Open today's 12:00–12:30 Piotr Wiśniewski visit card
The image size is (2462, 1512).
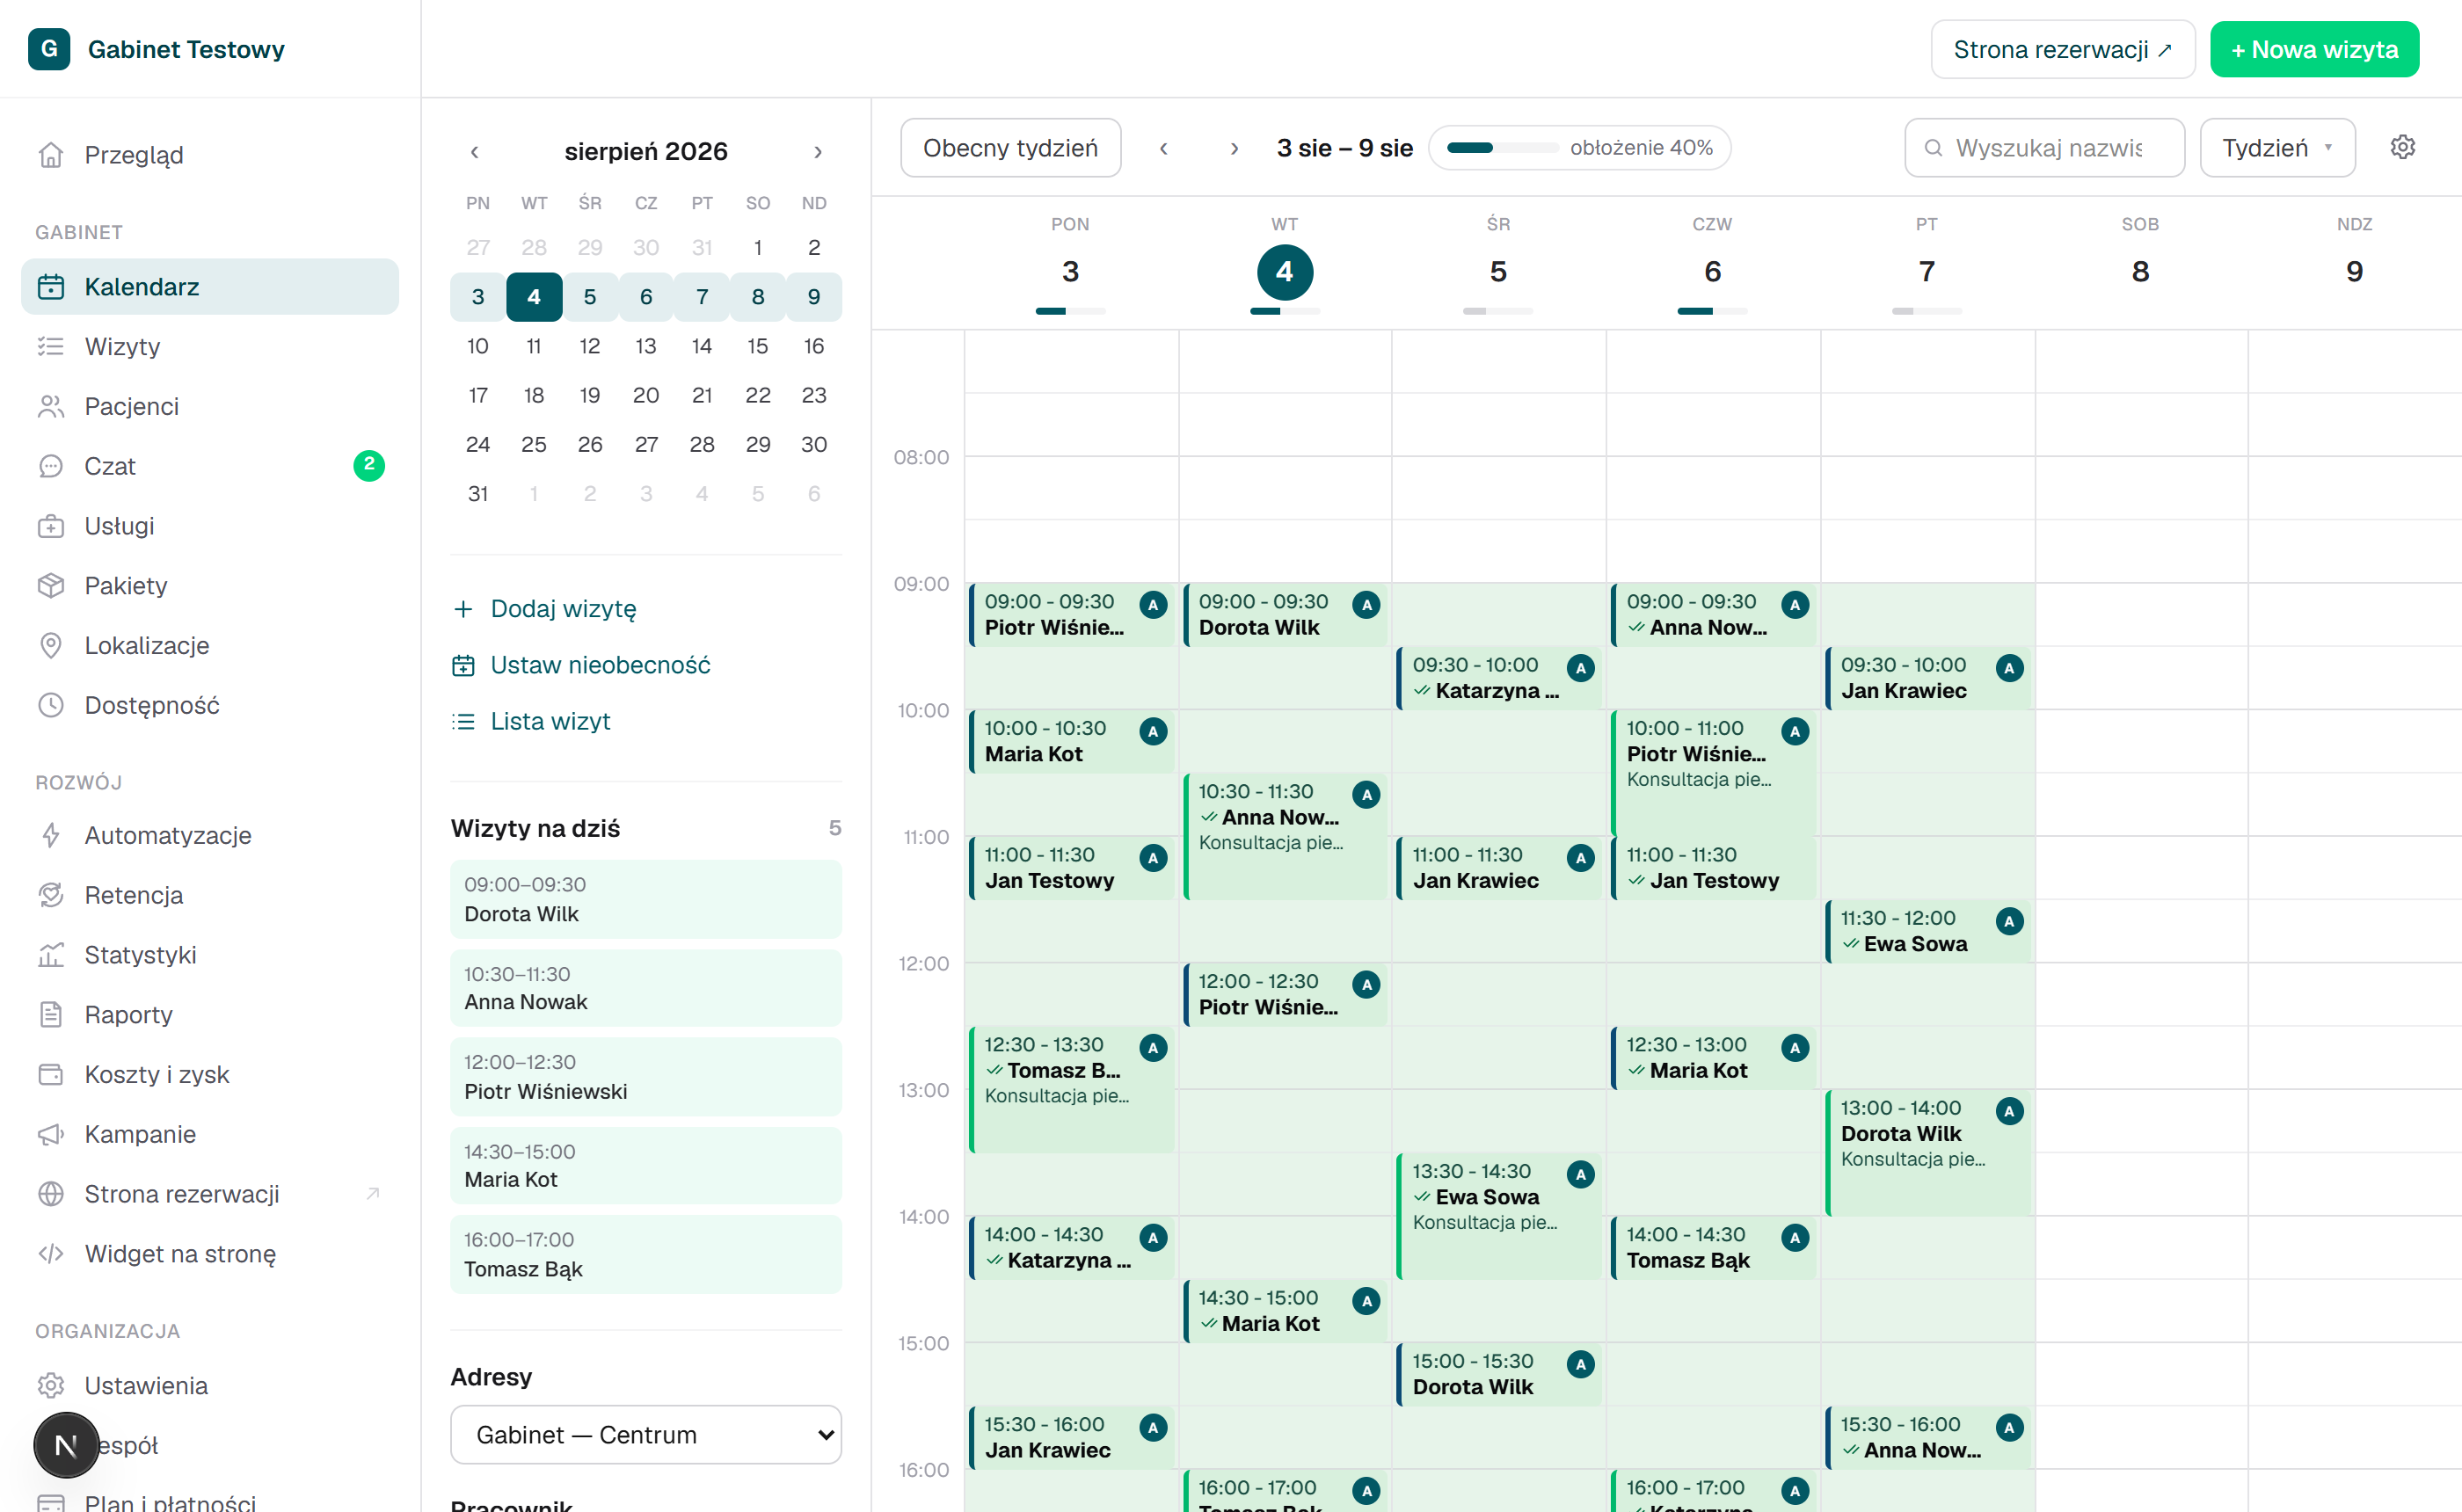646,1077
